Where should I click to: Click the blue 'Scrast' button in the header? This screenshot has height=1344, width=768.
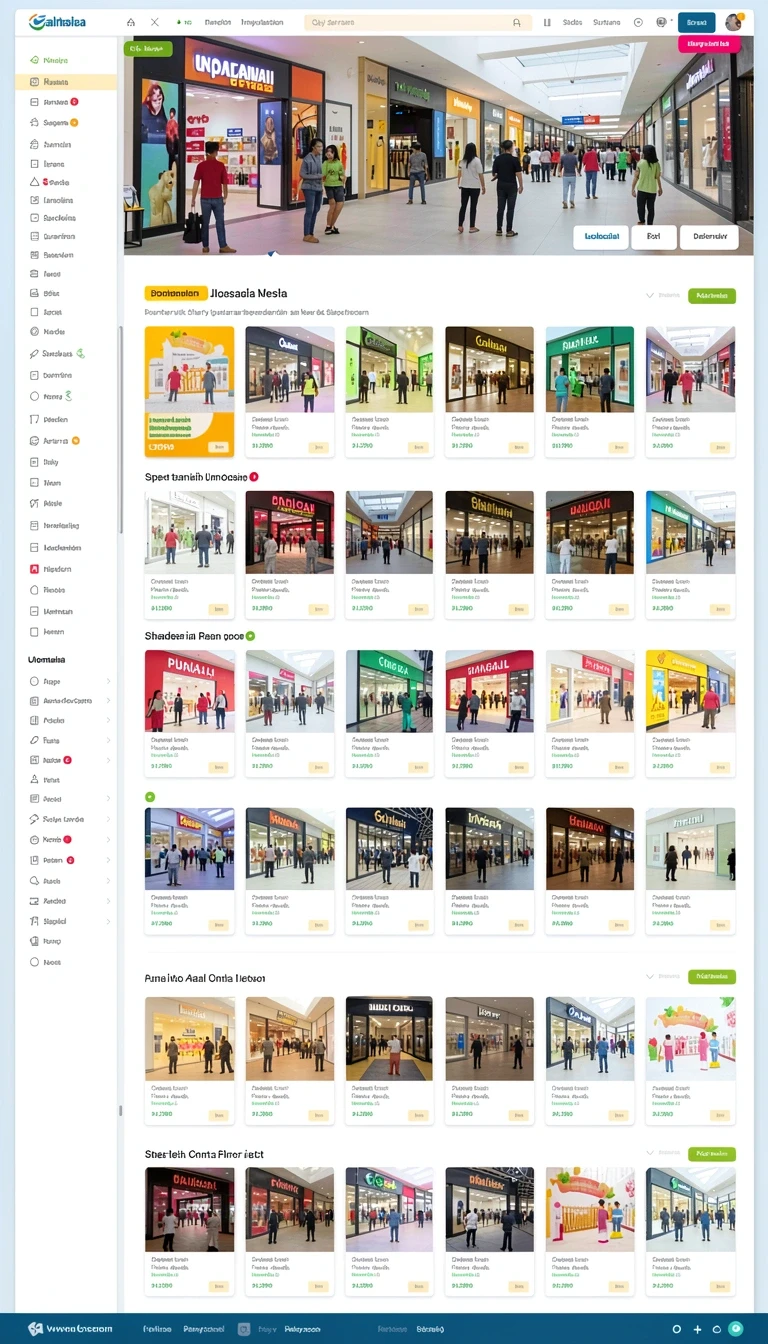pos(696,22)
